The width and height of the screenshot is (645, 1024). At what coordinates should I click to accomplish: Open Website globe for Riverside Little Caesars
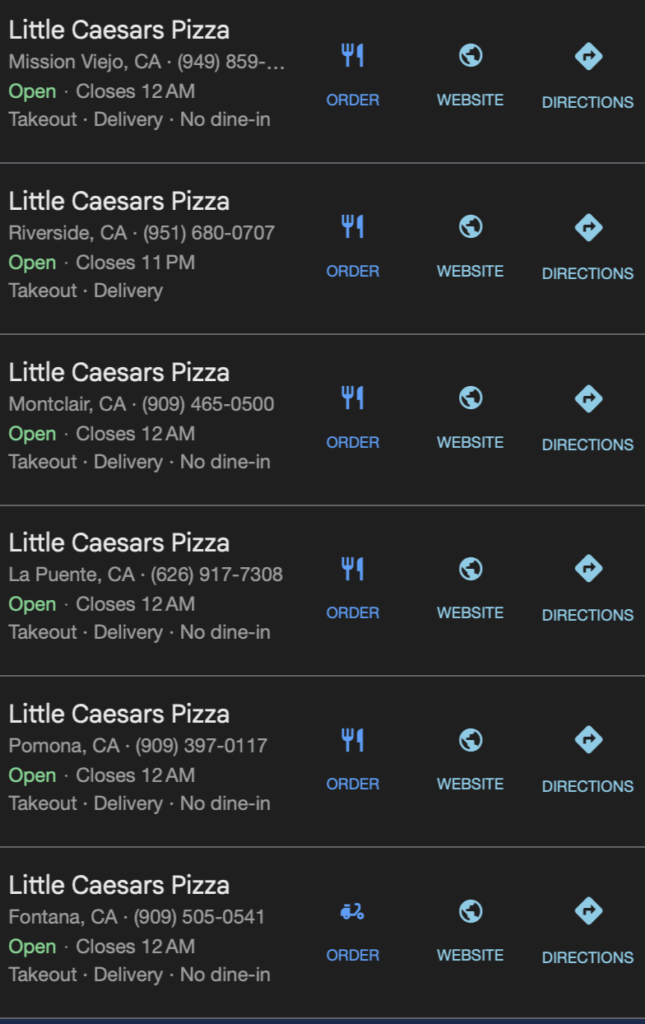click(470, 227)
